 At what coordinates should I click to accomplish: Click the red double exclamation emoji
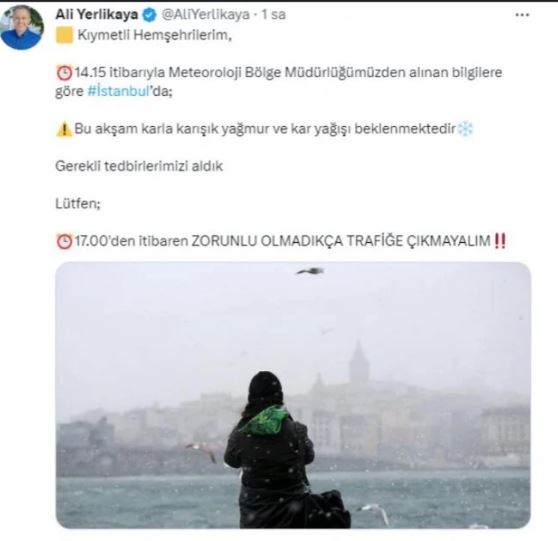[500, 241]
